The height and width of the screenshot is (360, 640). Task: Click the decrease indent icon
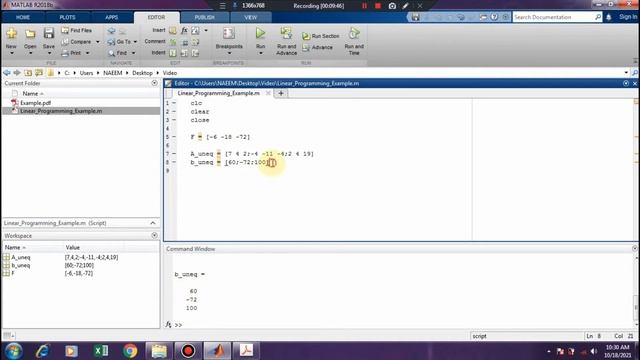point(196,53)
